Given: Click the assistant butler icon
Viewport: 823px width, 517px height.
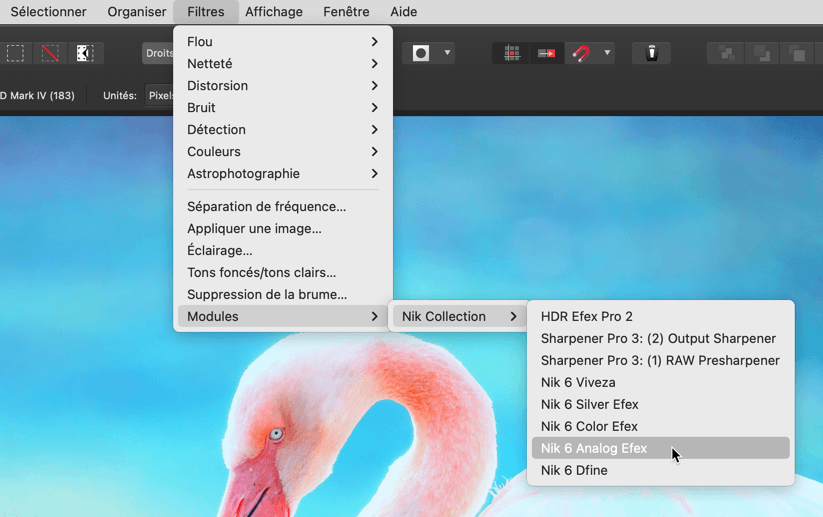Looking at the screenshot, I should coord(651,53).
